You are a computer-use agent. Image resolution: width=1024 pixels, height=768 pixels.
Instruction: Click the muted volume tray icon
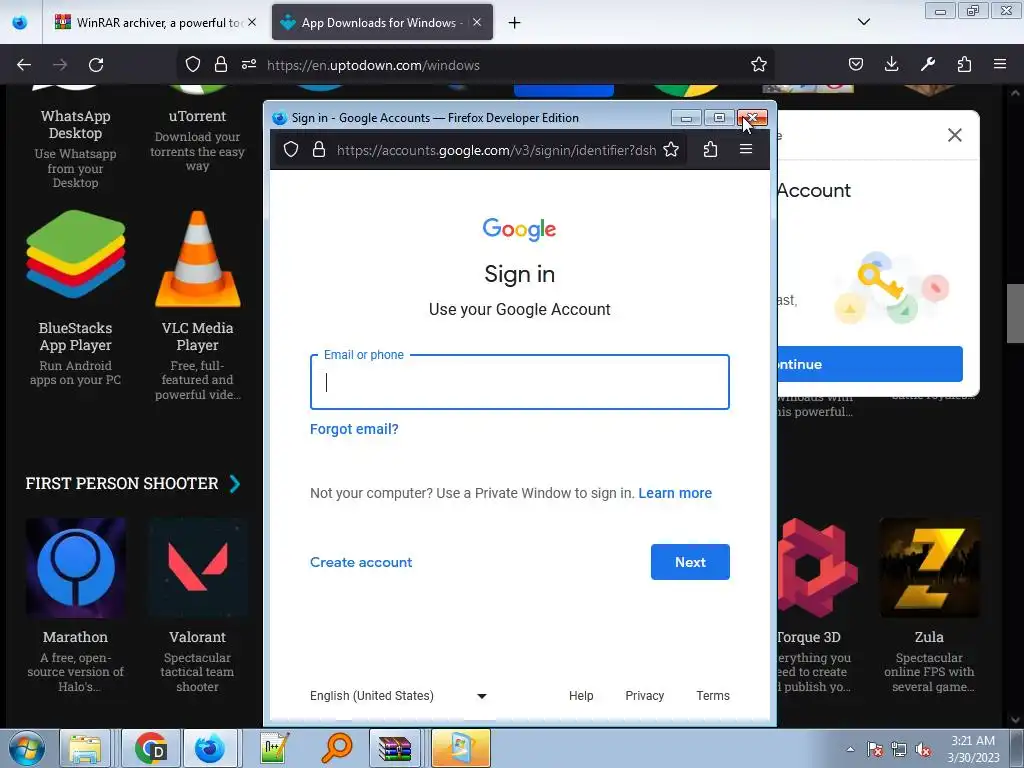[923, 749]
